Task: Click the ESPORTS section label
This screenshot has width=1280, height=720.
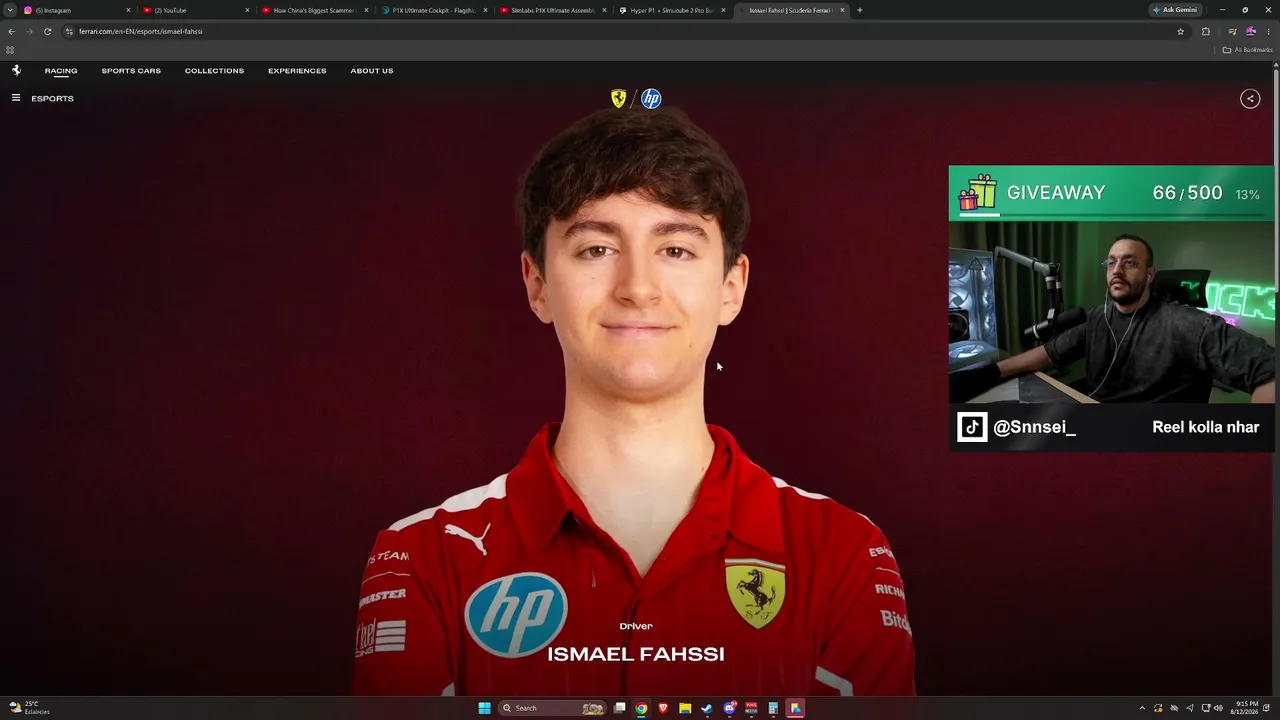Action: click(52, 98)
